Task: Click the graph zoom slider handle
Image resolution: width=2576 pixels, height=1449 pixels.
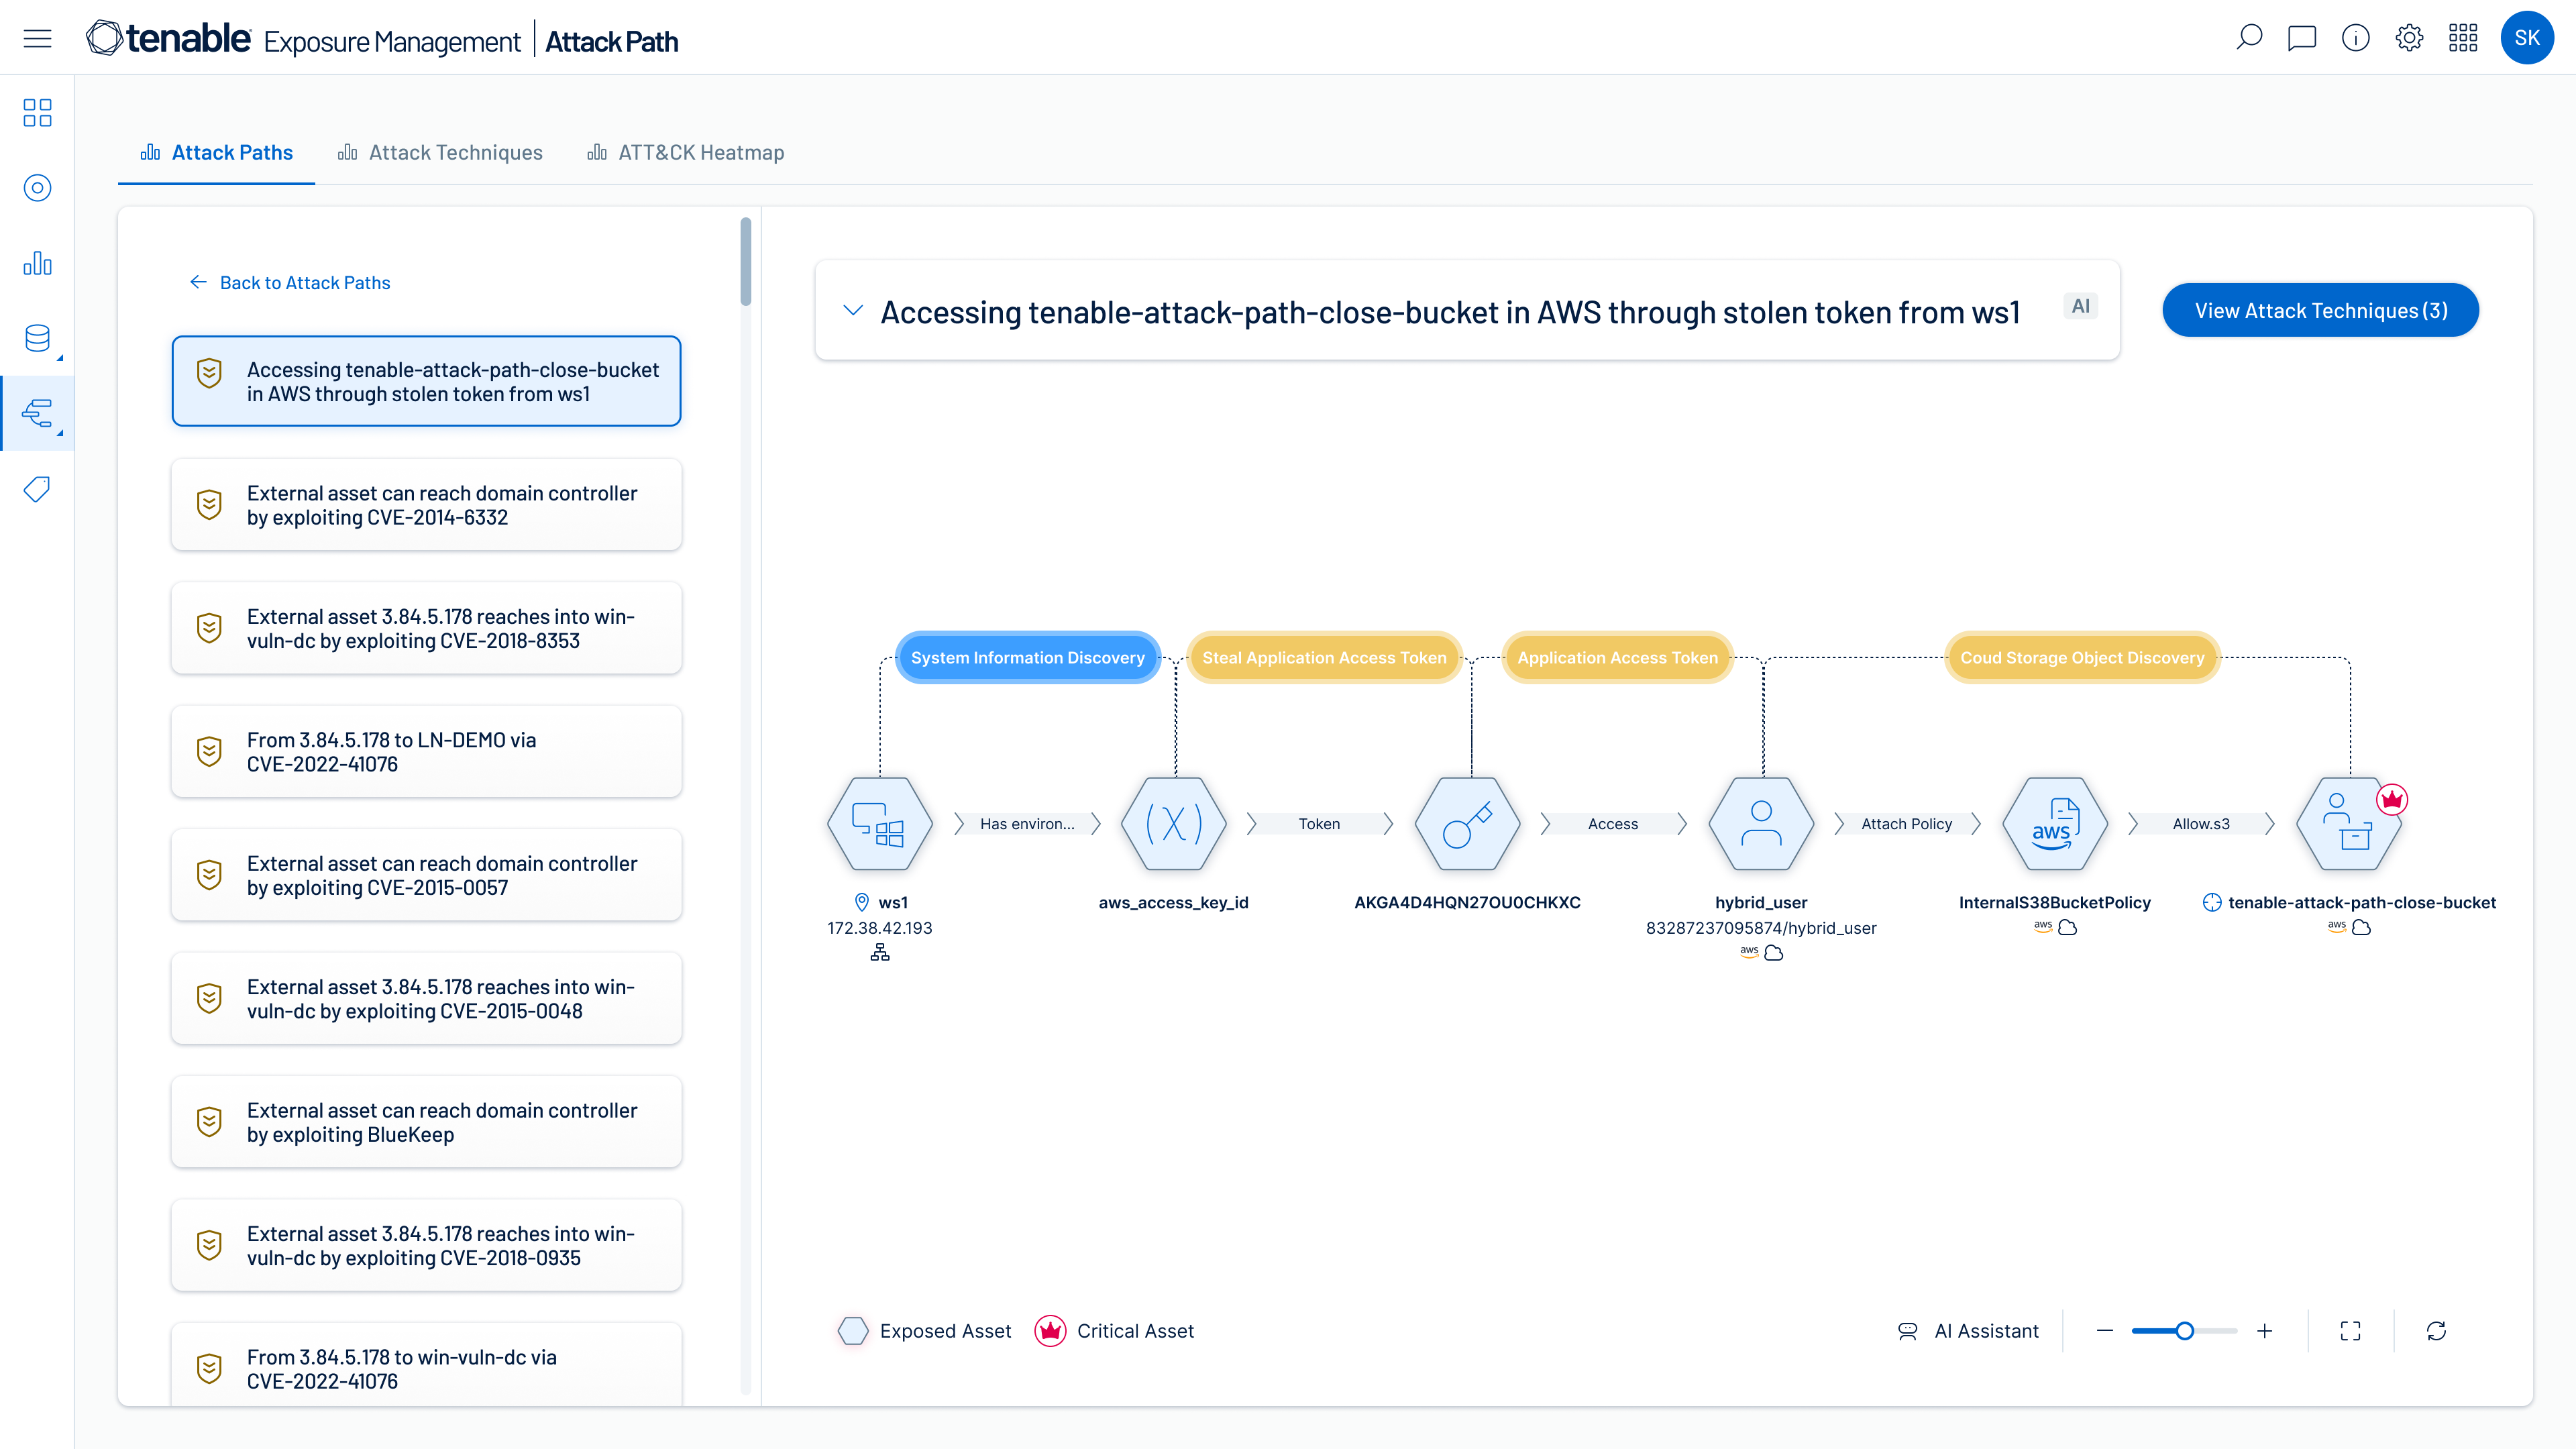Action: (x=2185, y=1331)
